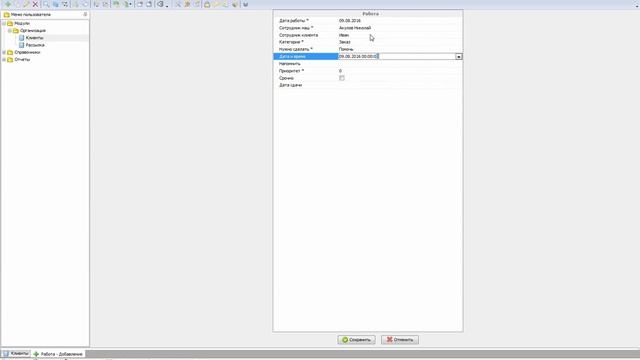Image resolution: width=640 pixels, height=360 pixels.
Task: Click the Сохранить button
Action: pyautogui.click(x=356, y=340)
